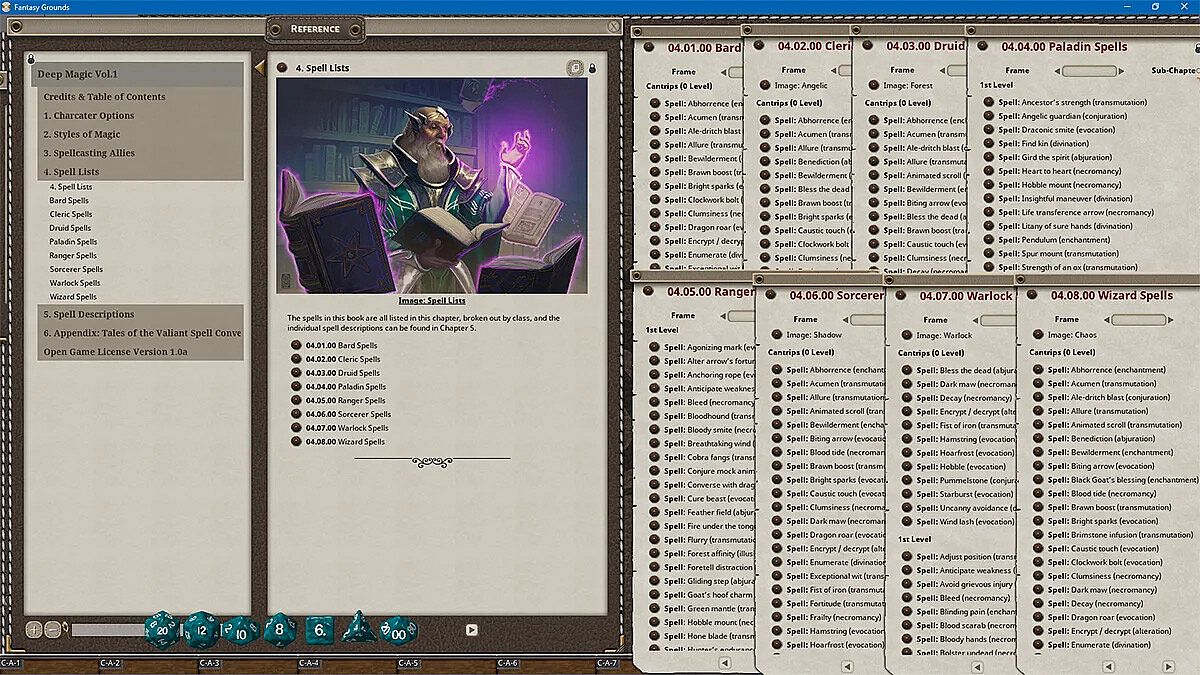Select Cleric Spells in the sidebar
Image resolution: width=1200 pixels, height=675 pixels.
coord(71,214)
